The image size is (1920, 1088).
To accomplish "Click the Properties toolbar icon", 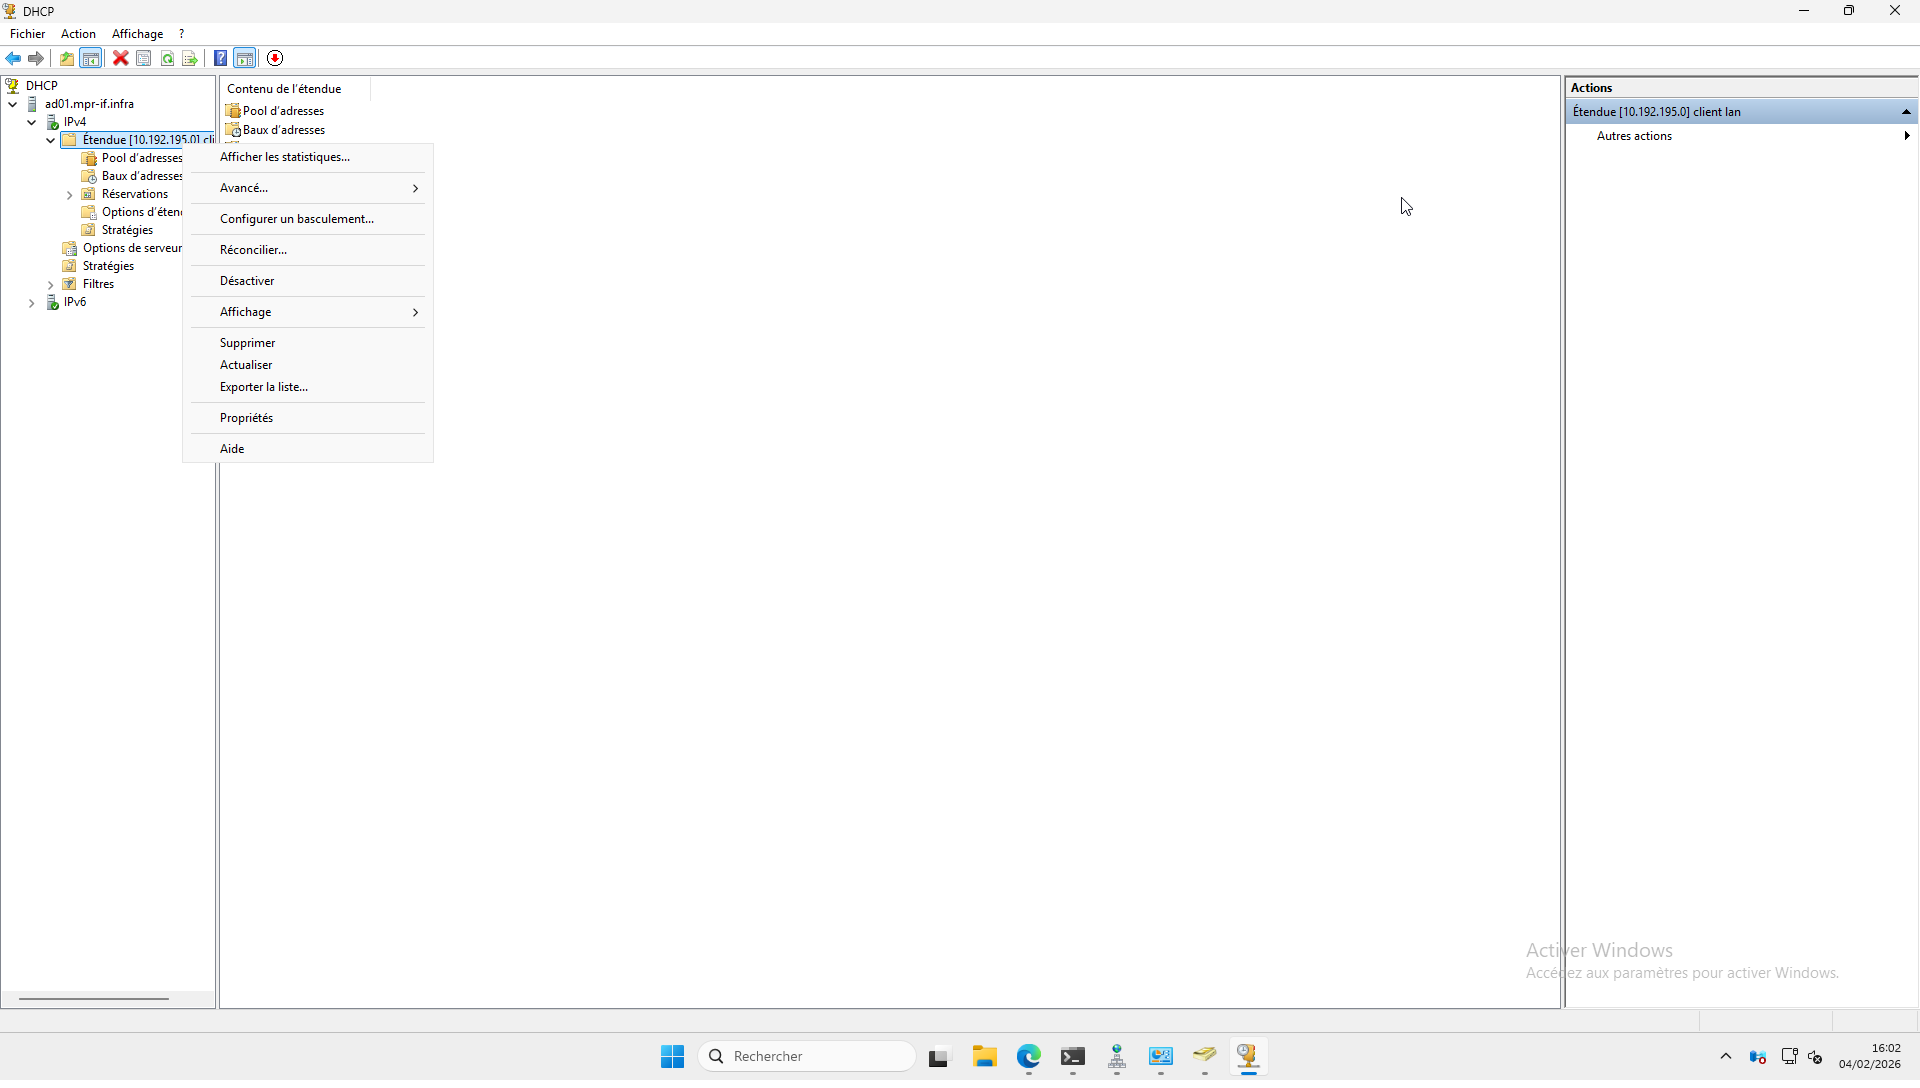I will (x=144, y=58).
